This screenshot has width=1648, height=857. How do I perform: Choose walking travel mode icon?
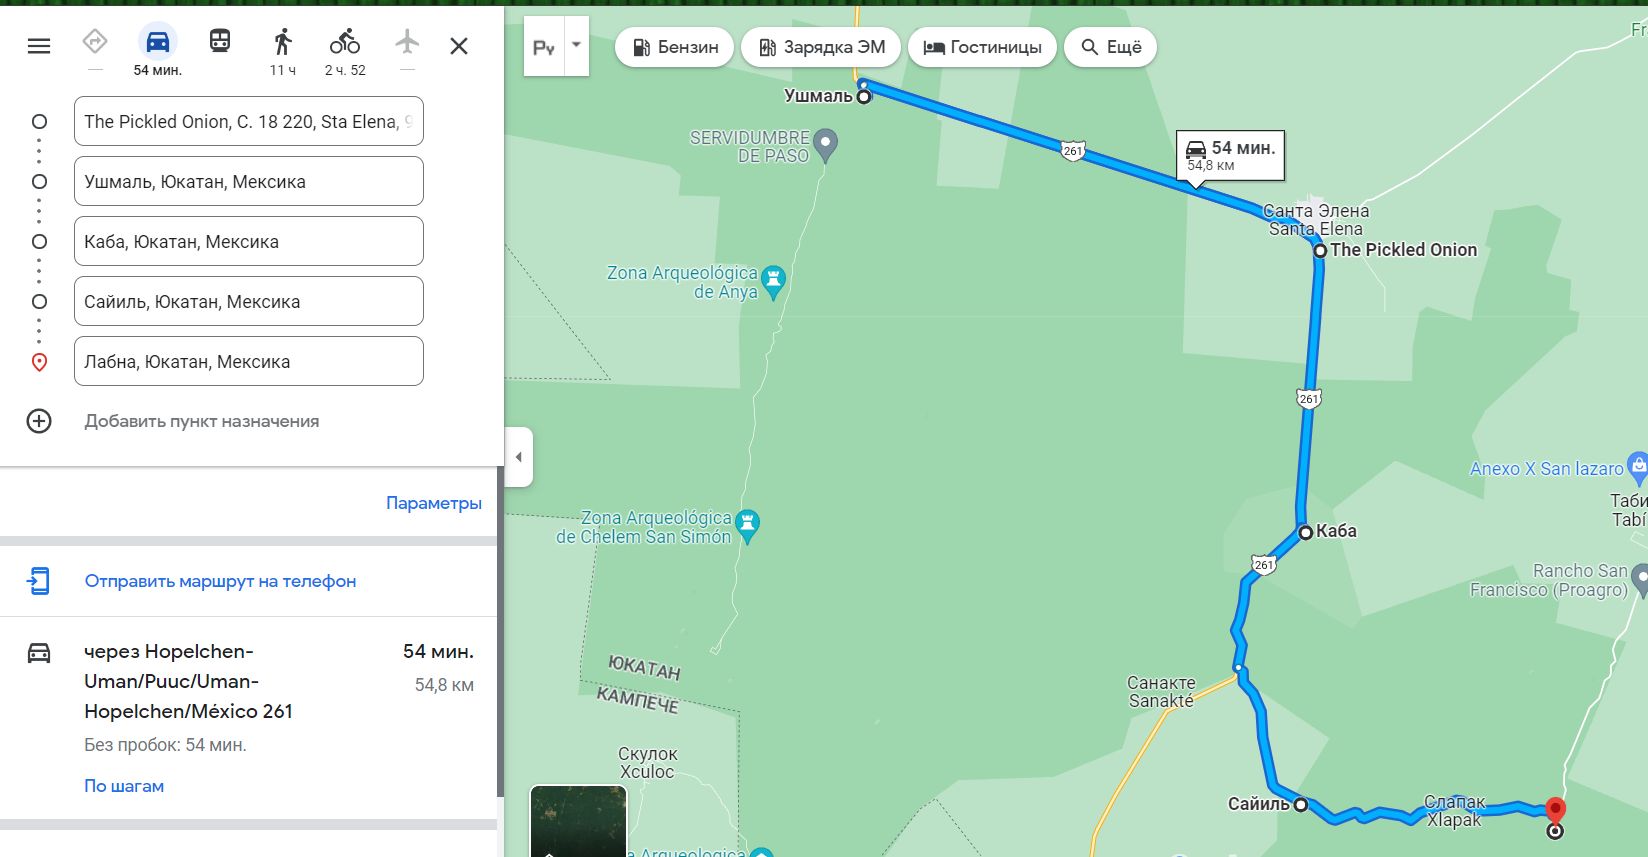pyautogui.click(x=283, y=41)
